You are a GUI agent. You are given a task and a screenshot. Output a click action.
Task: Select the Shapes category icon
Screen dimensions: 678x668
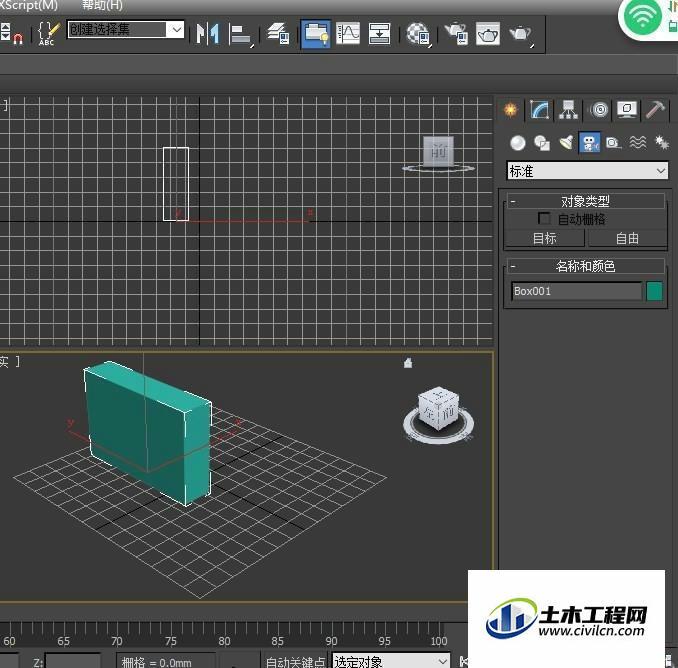pyautogui.click(x=542, y=143)
